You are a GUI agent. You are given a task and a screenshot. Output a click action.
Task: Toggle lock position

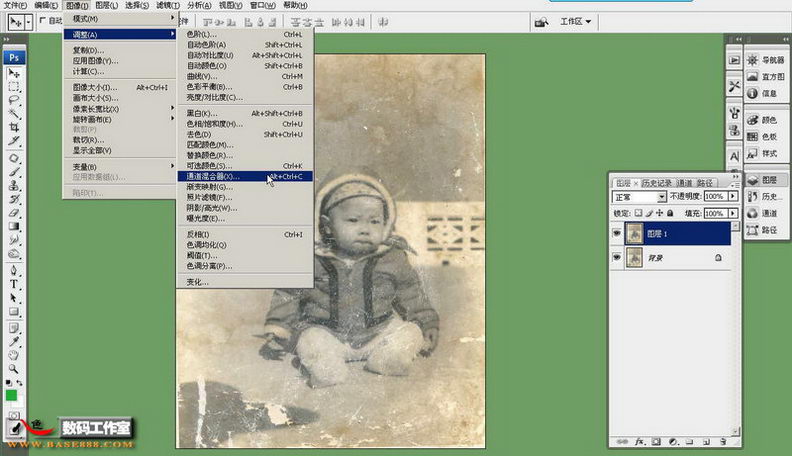(x=659, y=213)
